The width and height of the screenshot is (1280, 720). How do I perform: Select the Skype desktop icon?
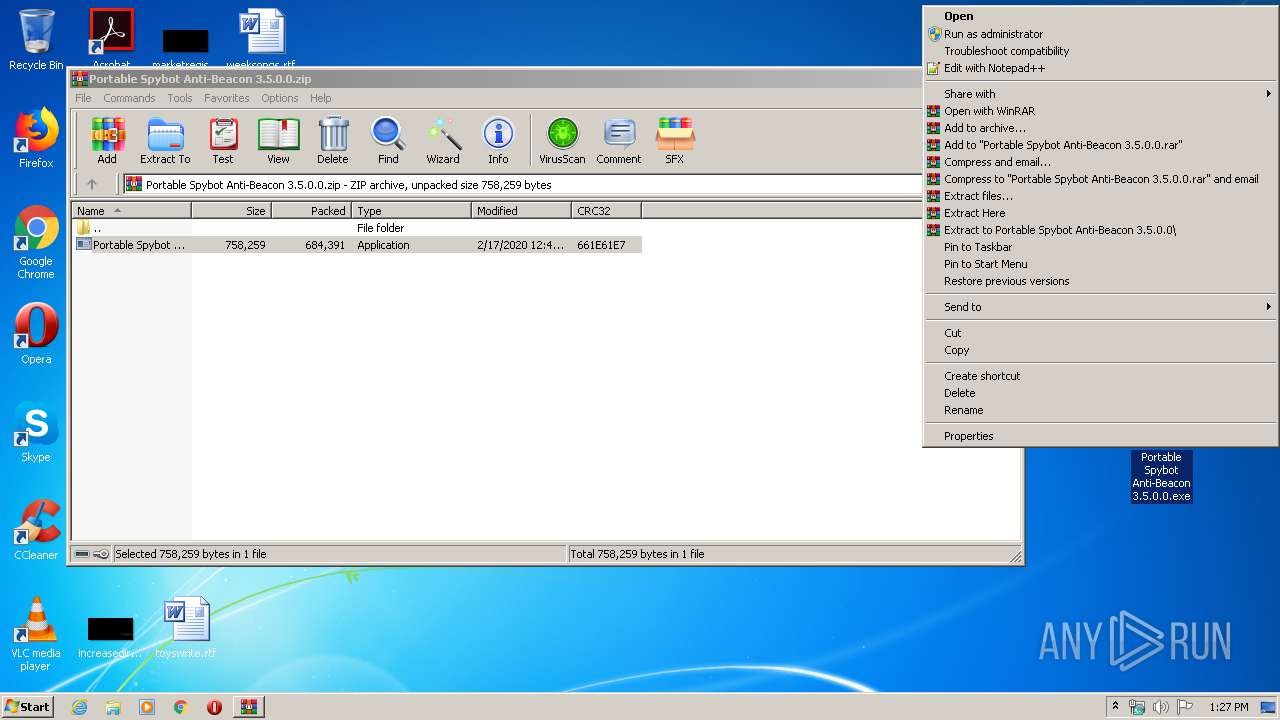36,432
